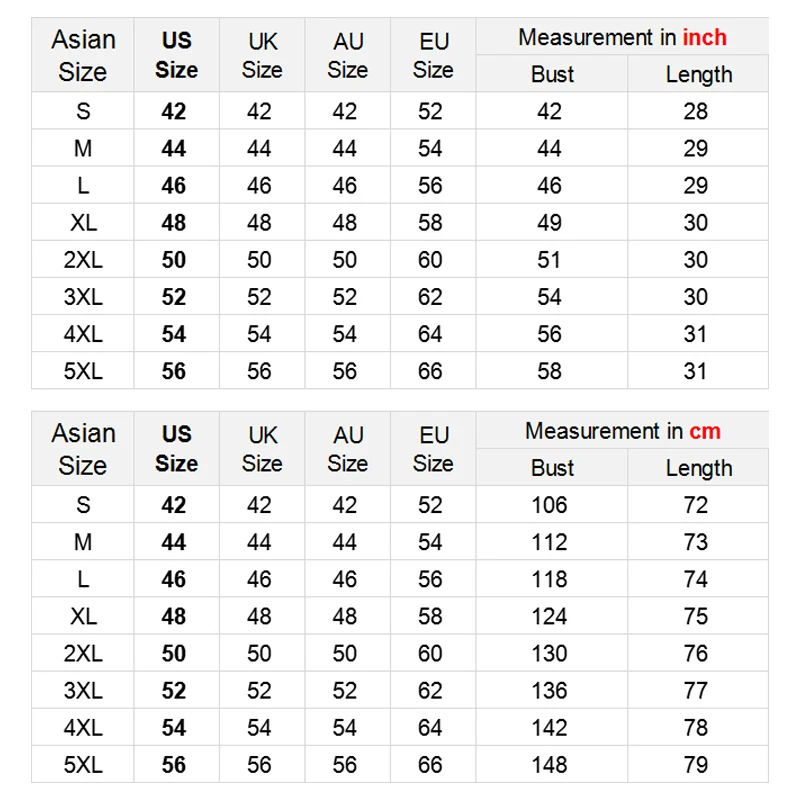This screenshot has height=800, width=800.
Task: Click the "Length" header in cm table
Action: tap(698, 468)
